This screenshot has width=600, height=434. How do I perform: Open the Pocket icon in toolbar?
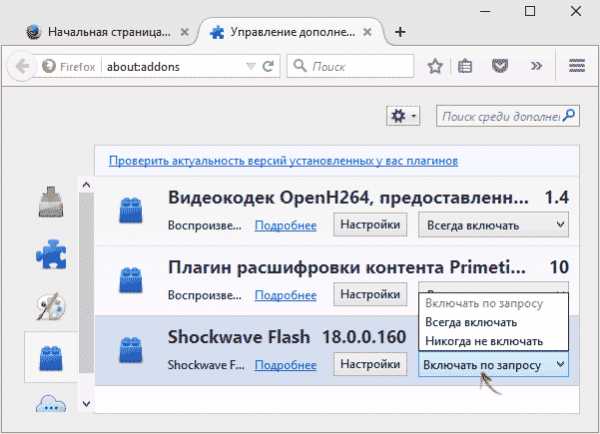point(500,66)
